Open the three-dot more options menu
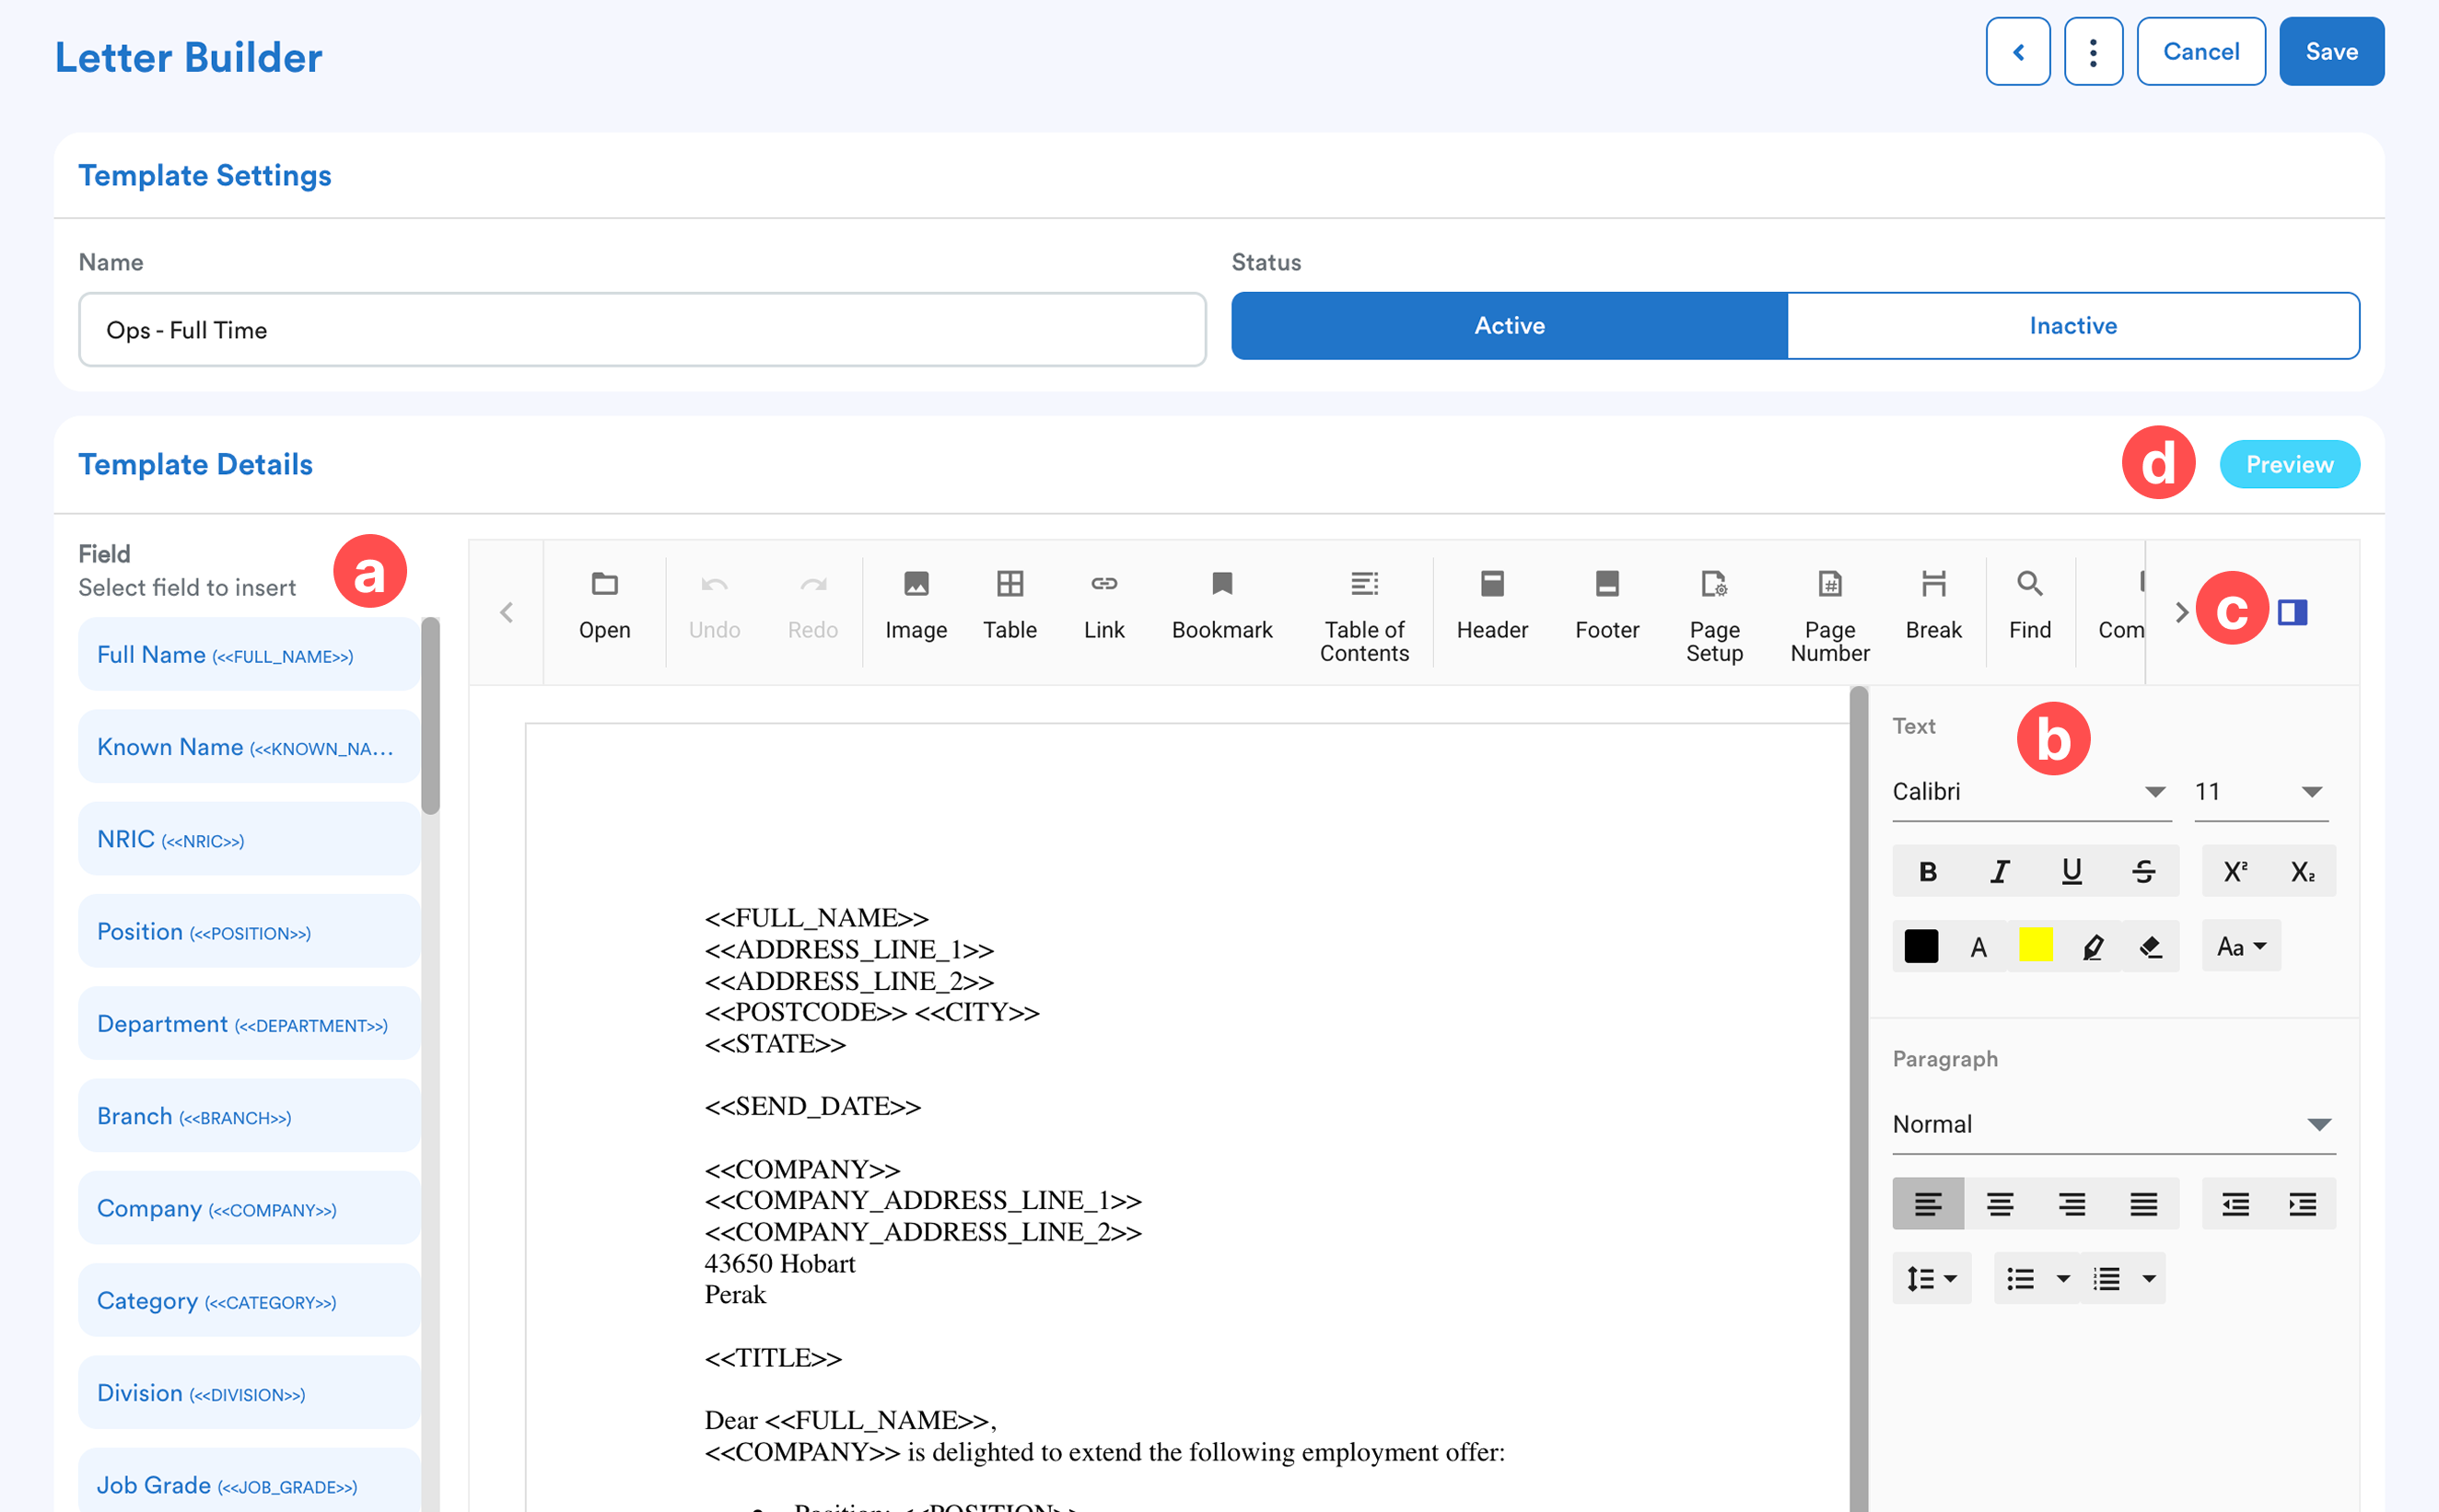Viewport: 2439px width, 1512px height. [x=2092, y=51]
